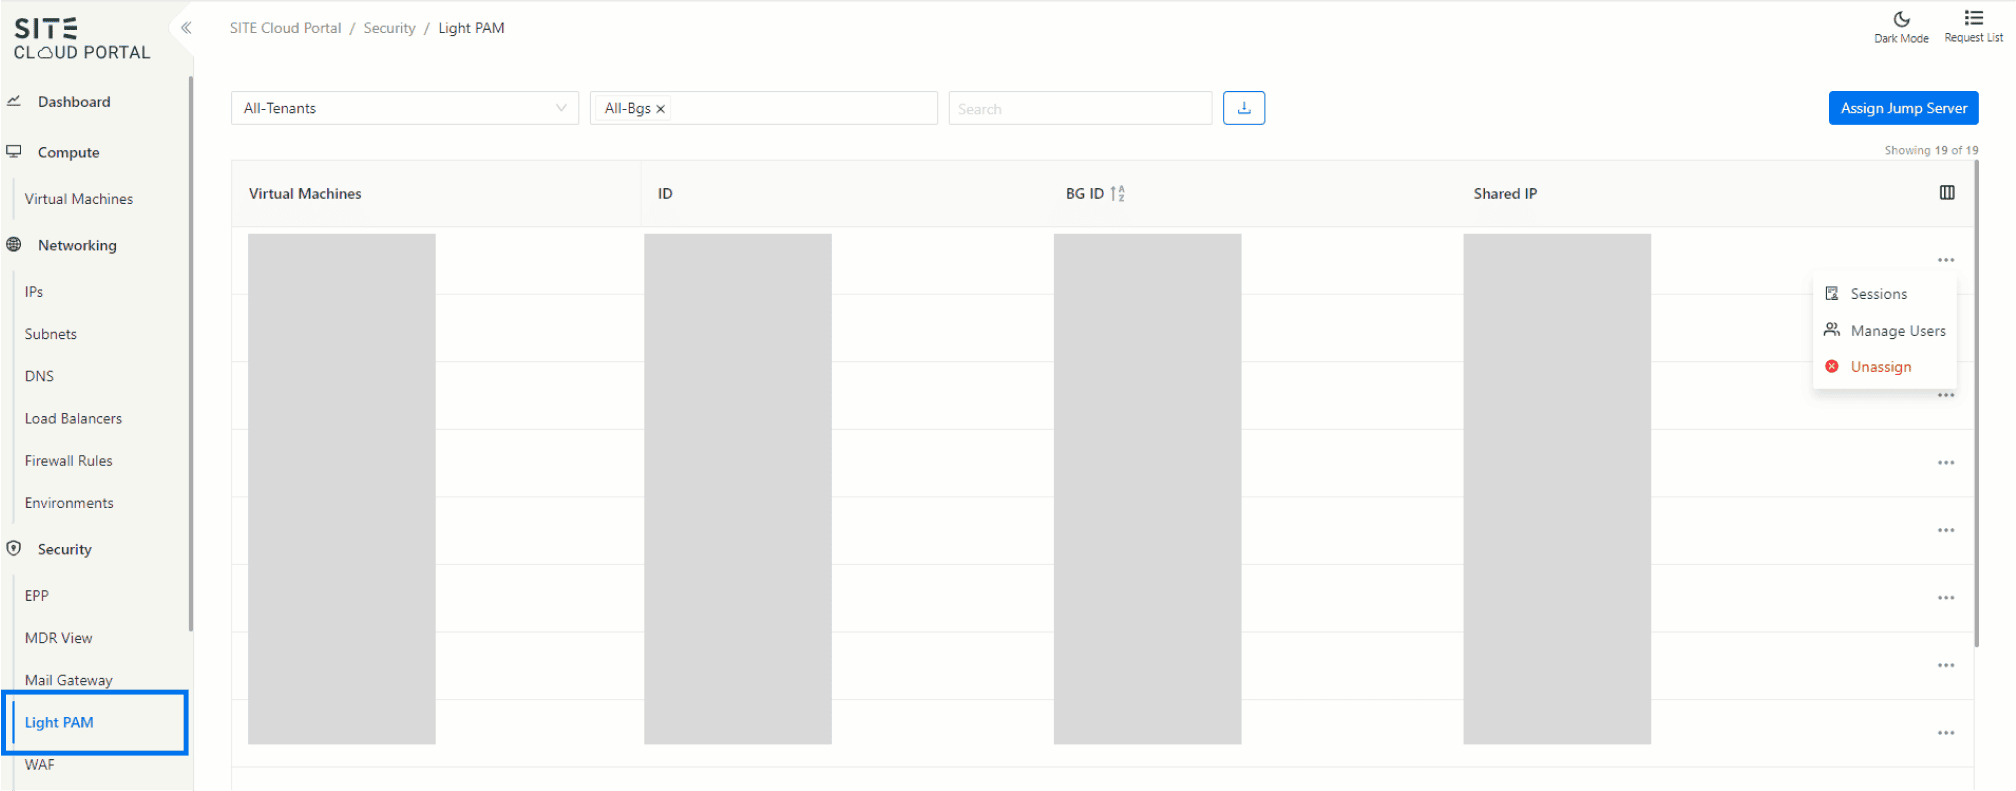Select Unassign from the context menu
The image size is (2016, 791).
tap(1880, 367)
